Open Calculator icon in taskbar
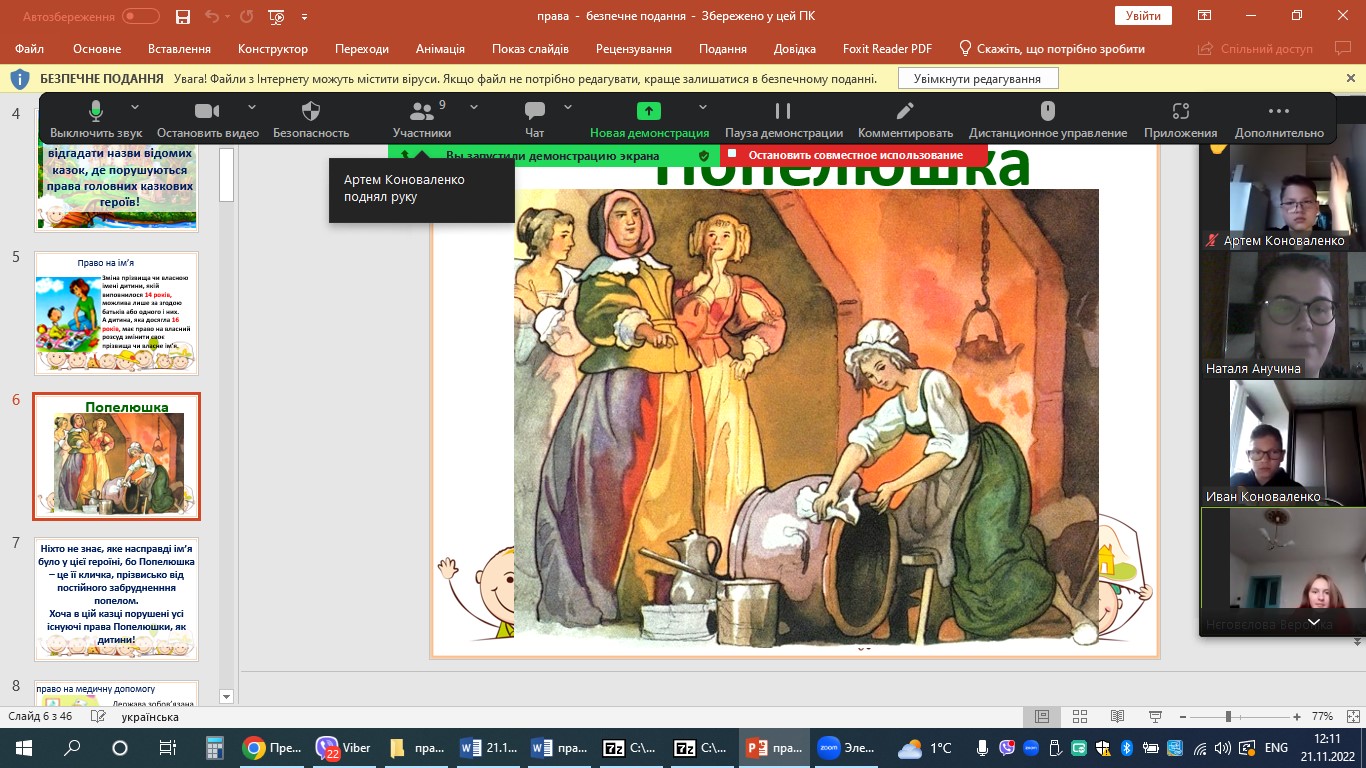1366x768 pixels. pyautogui.click(x=214, y=748)
